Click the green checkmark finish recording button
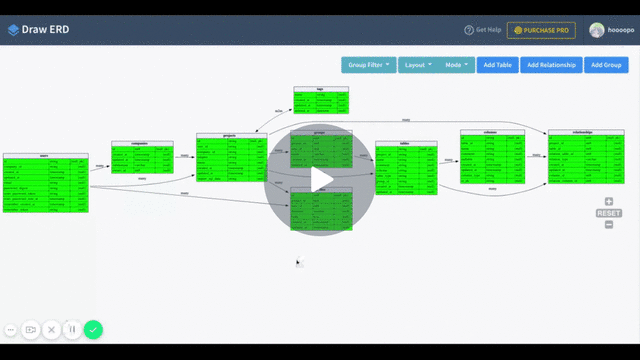Image resolution: width=640 pixels, height=360 pixels. 93,330
